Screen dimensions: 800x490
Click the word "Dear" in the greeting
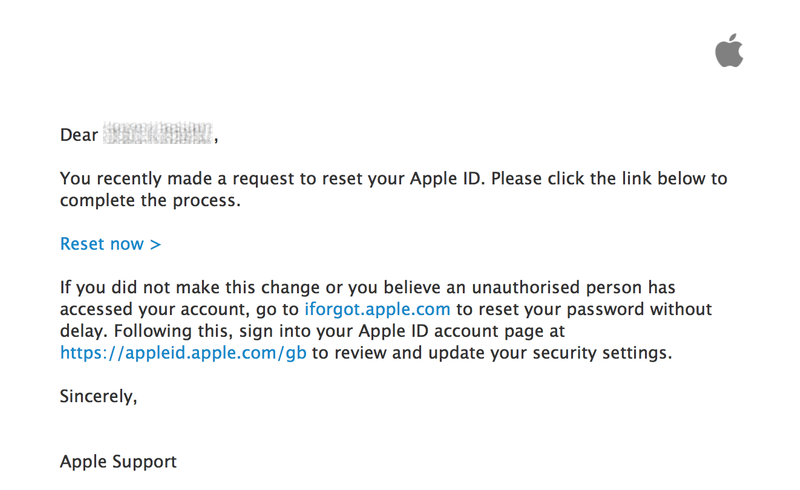79,135
